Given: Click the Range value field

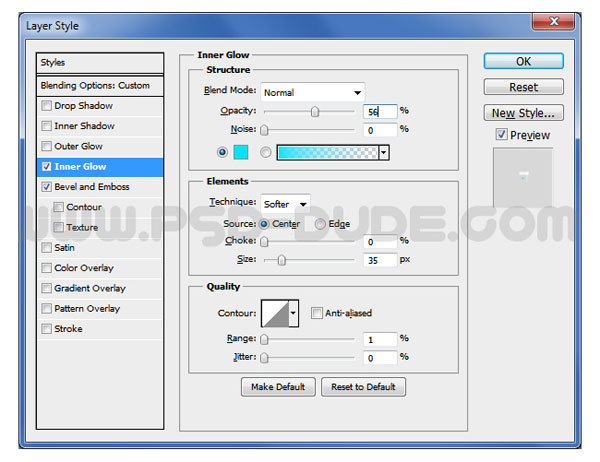Looking at the screenshot, I should pos(380,340).
